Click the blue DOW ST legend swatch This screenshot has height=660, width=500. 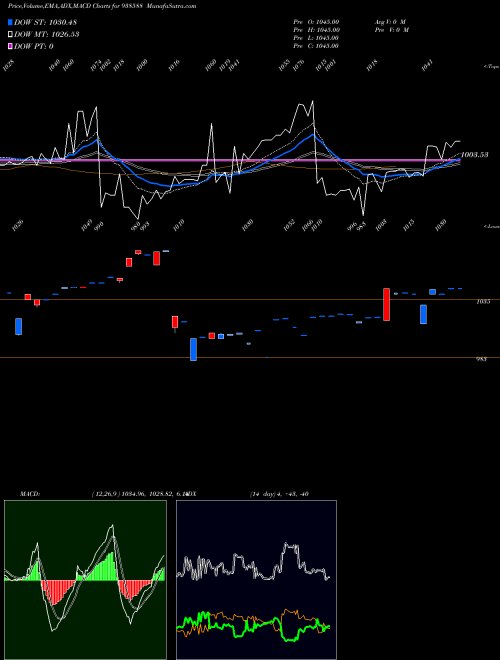tap(10, 22)
